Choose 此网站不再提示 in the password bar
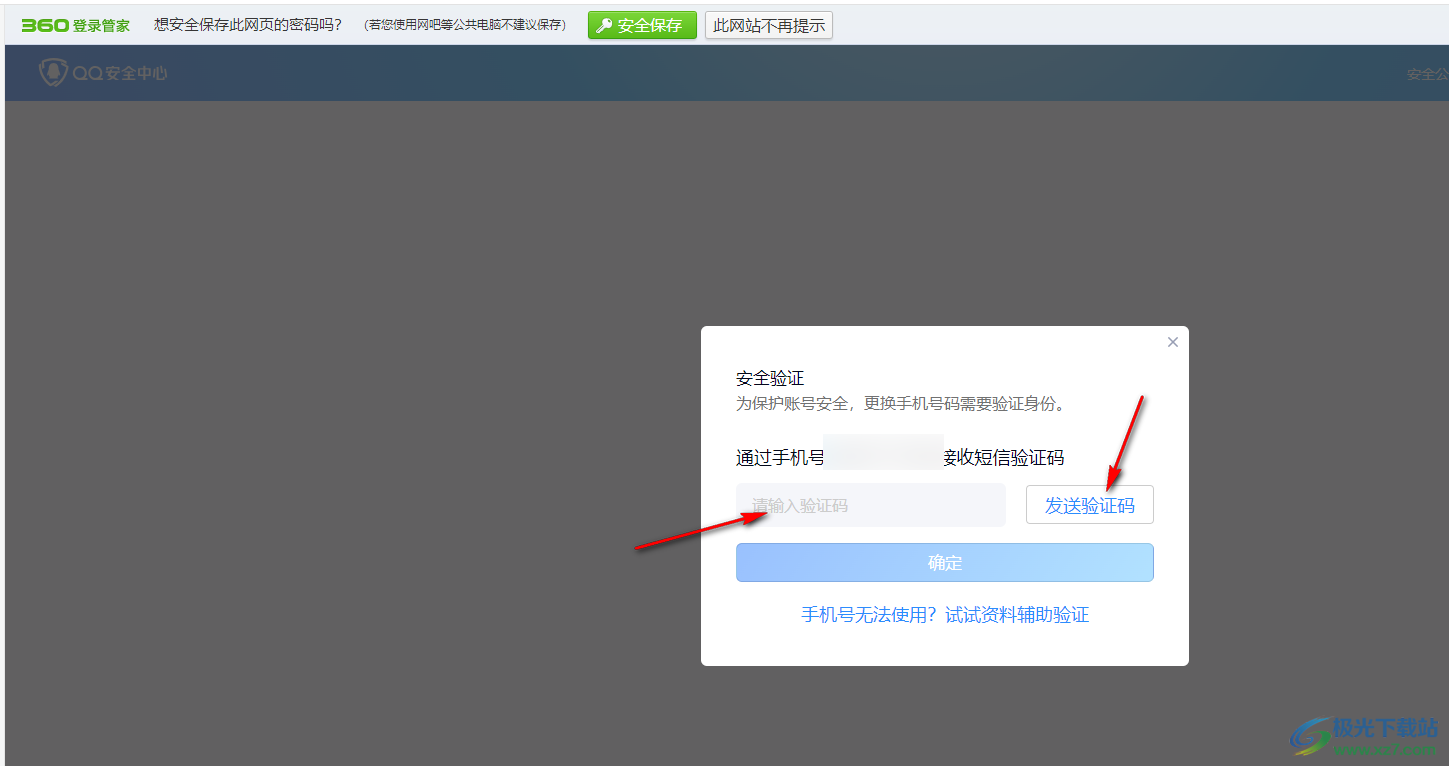The image size is (1449, 766). click(x=769, y=25)
